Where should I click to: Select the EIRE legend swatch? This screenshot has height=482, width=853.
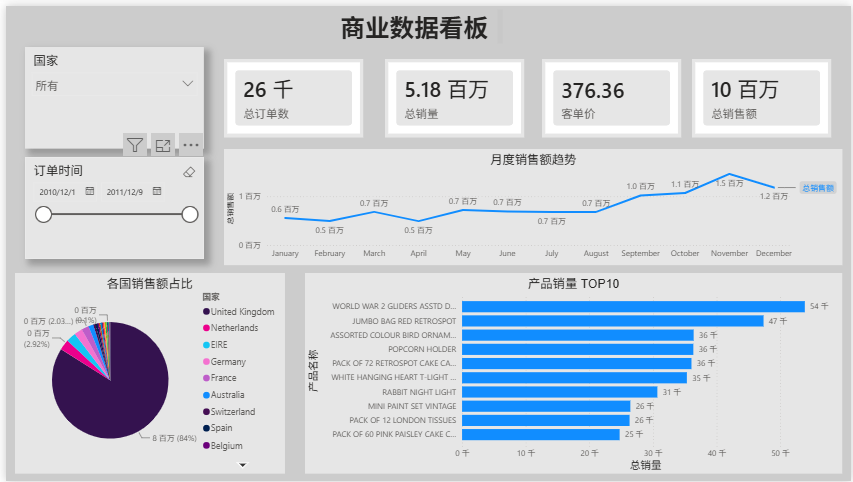pos(206,345)
